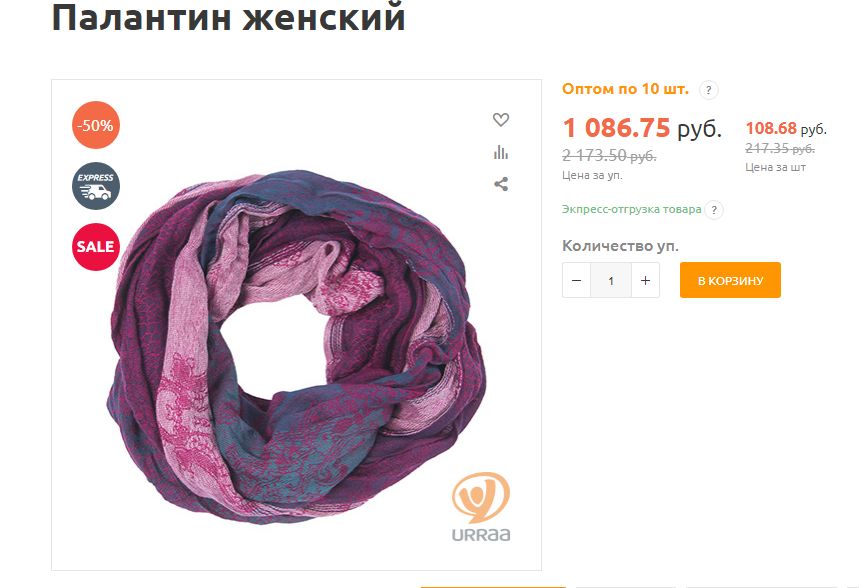
Task: Open the share icon on the product image
Action: pos(501,184)
